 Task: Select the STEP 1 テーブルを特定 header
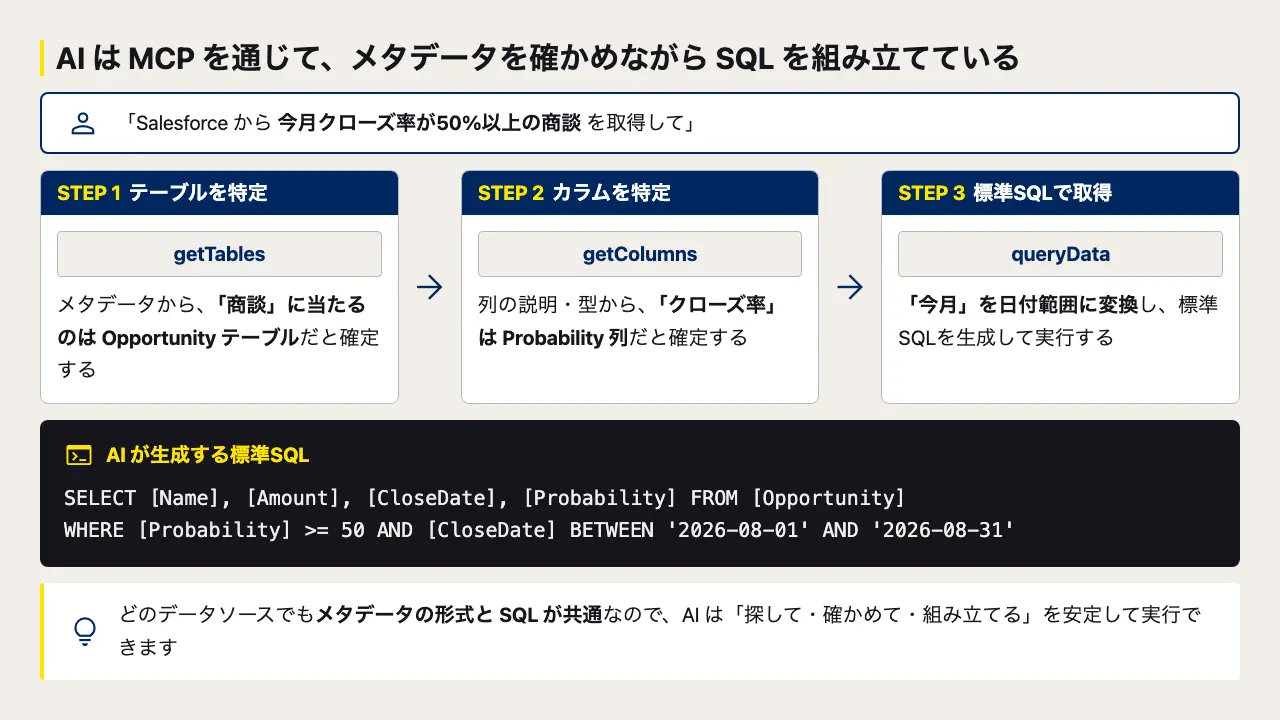point(219,193)
